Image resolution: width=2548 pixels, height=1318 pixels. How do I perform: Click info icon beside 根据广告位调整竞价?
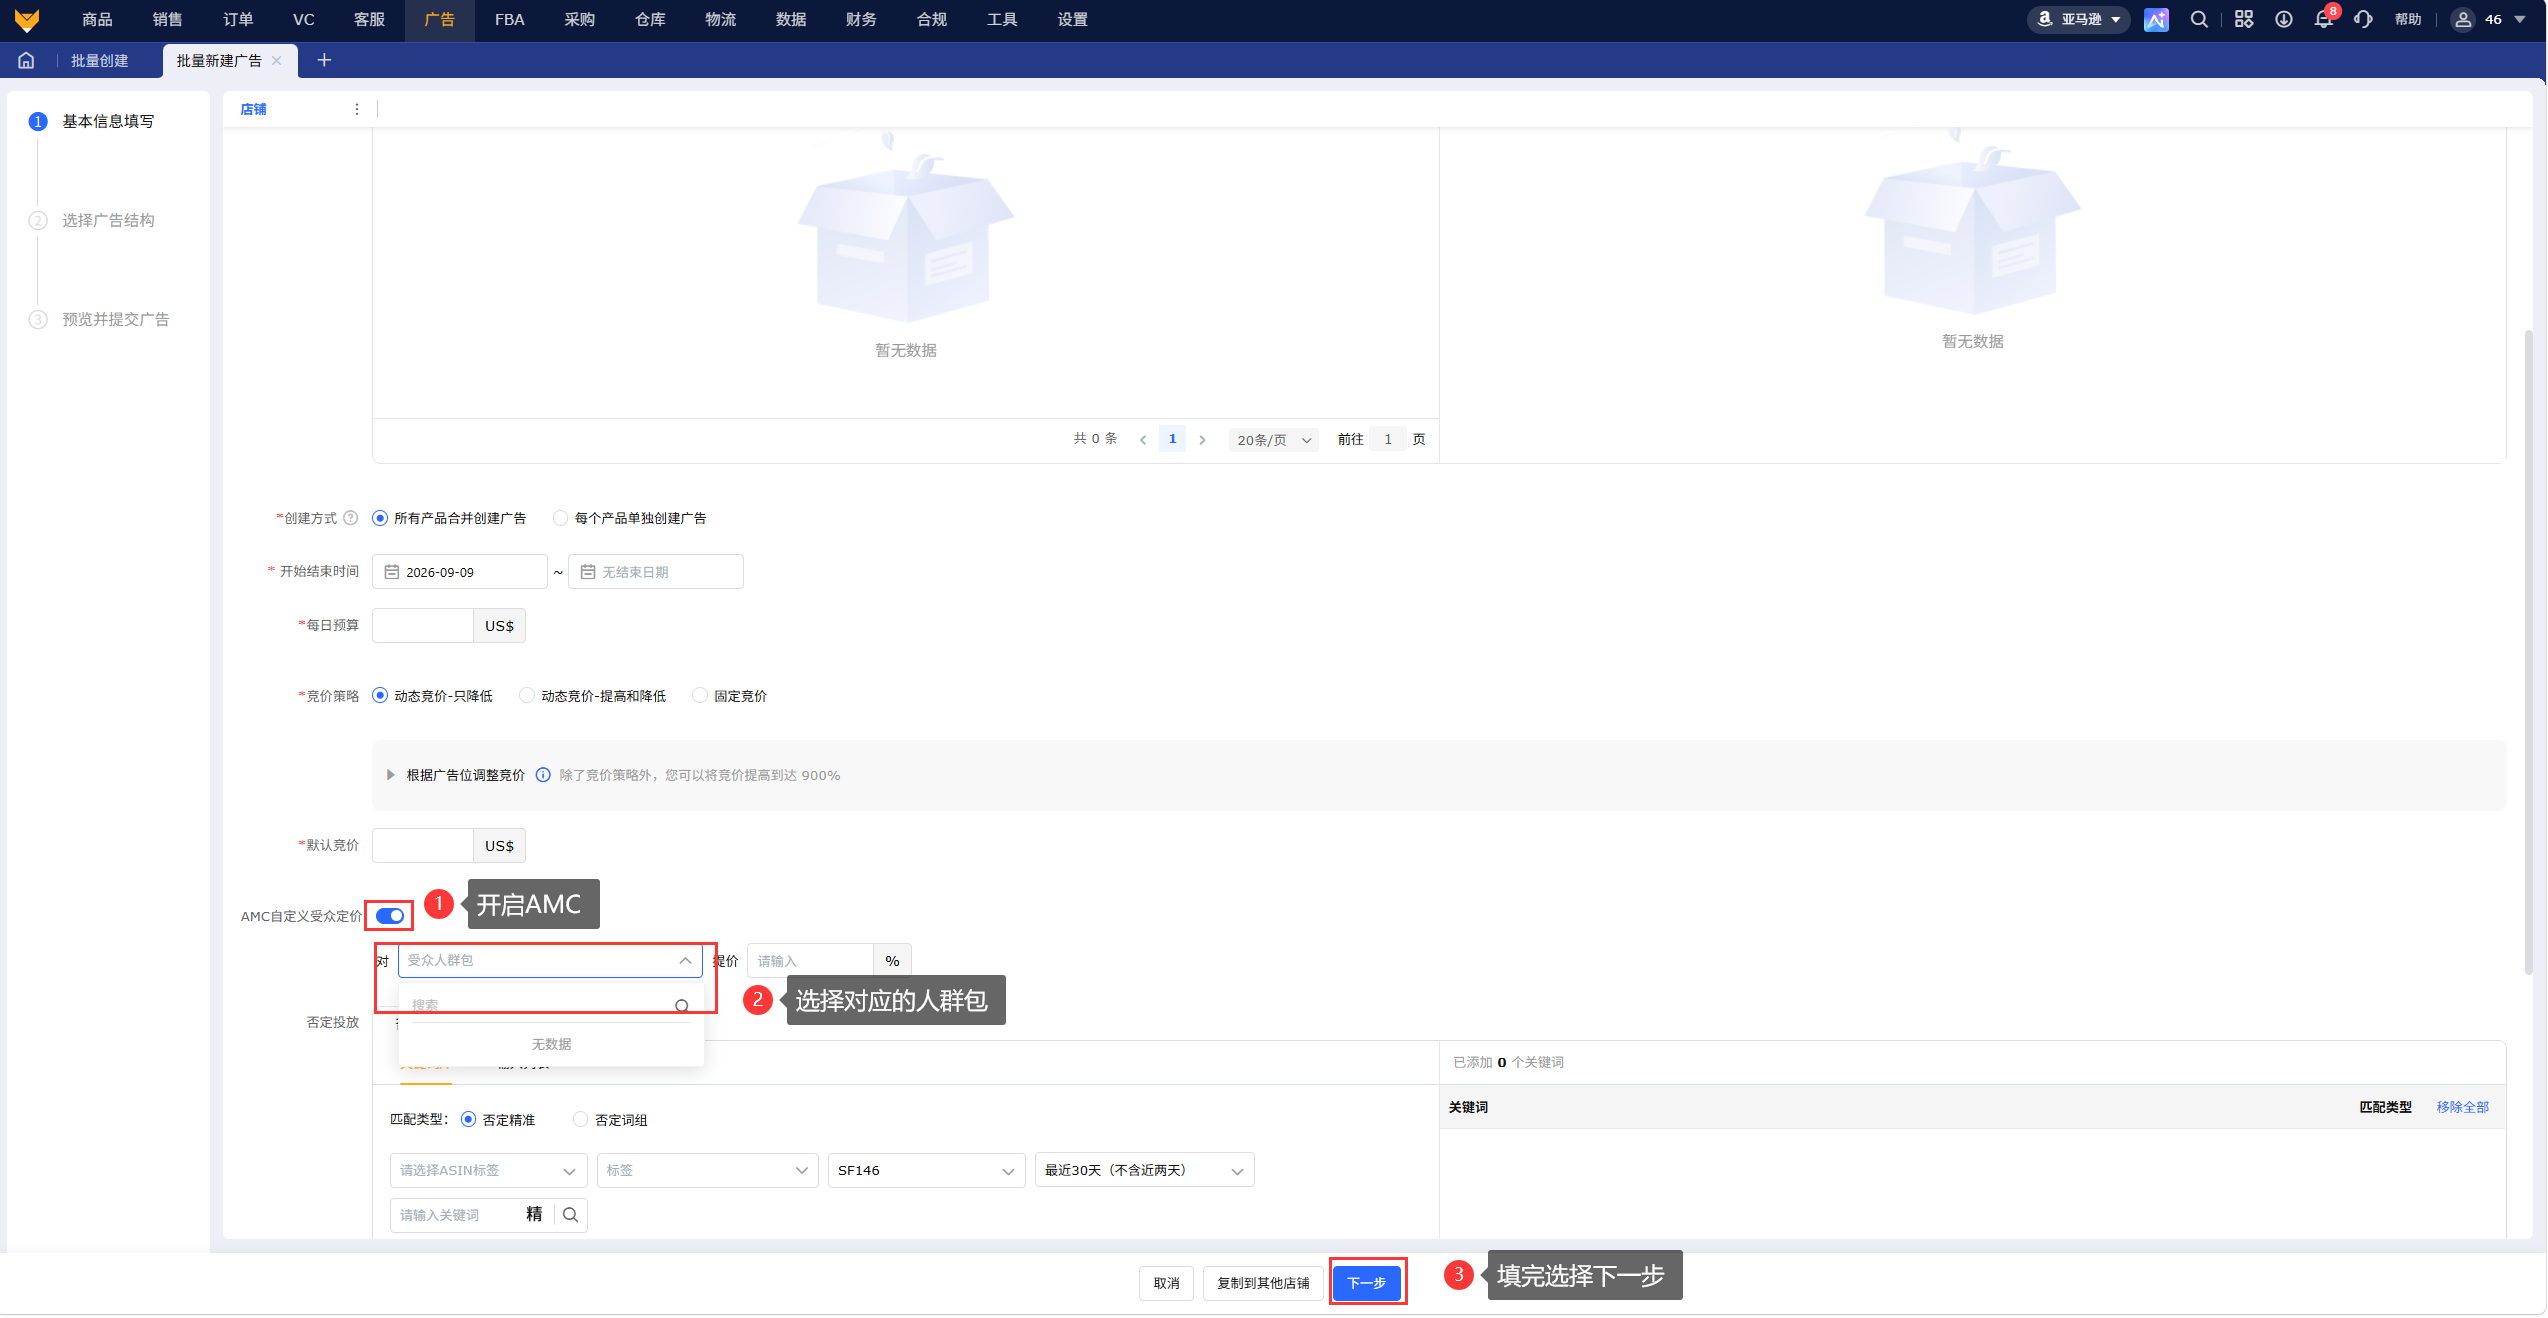[x=543, y=775]
